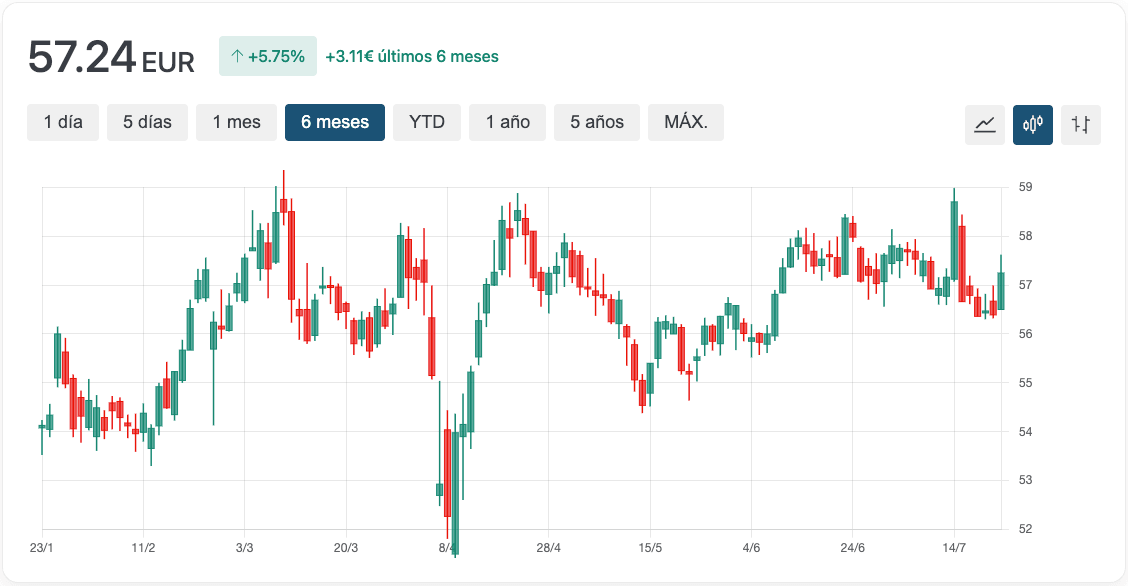The height and width of the screenshot is (586, 1128).
Task: Click the 59 price level on y-axis
Action: pyautogui.click(x=1025, y=187)
